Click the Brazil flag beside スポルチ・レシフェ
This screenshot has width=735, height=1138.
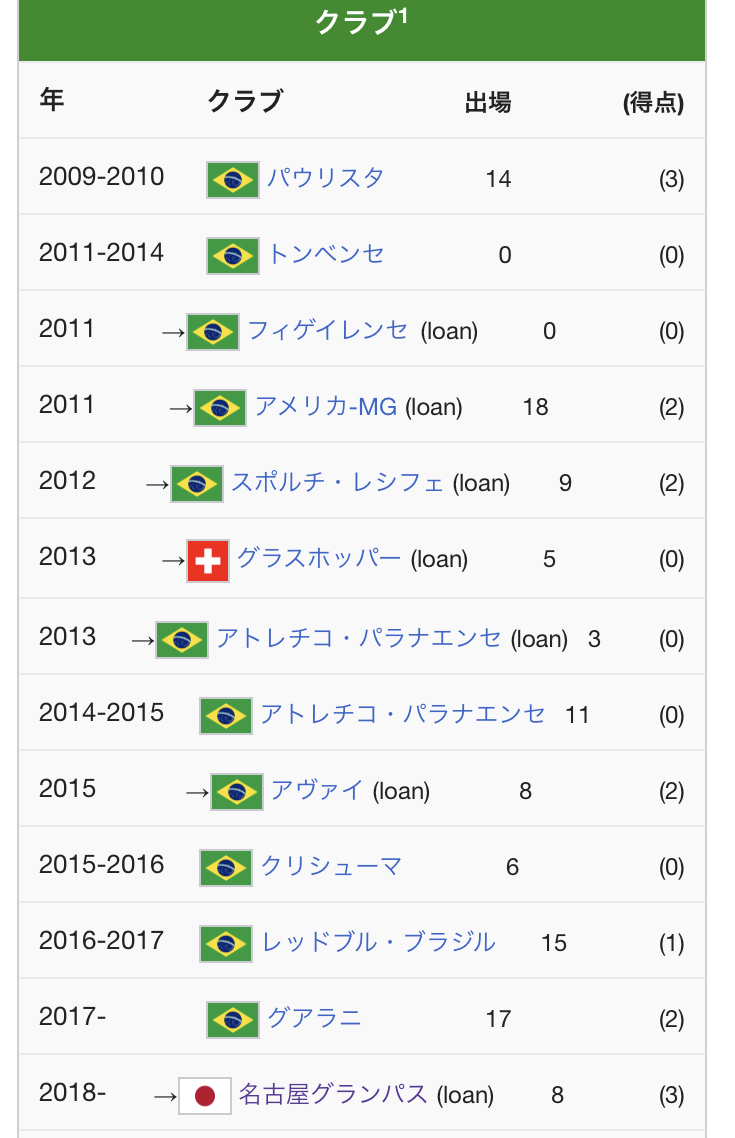click(197, 484)
